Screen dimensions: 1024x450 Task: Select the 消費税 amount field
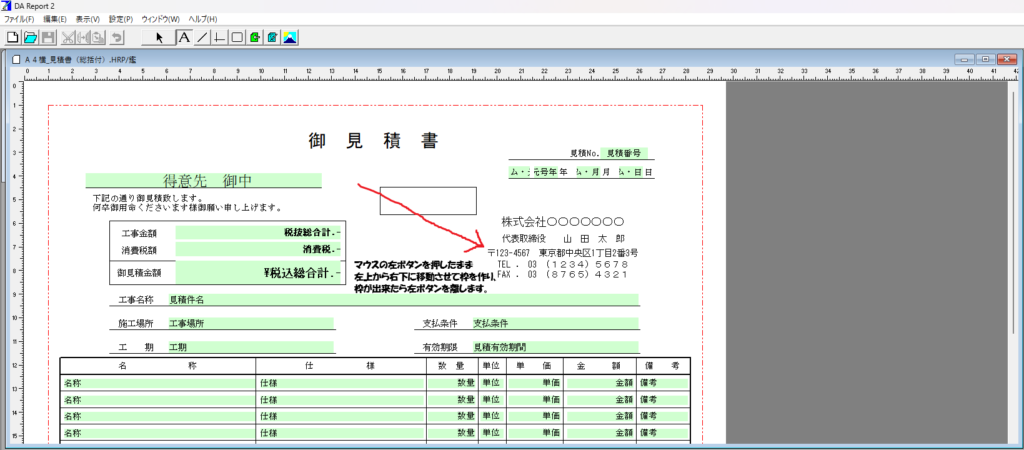(x=258, y=249)
